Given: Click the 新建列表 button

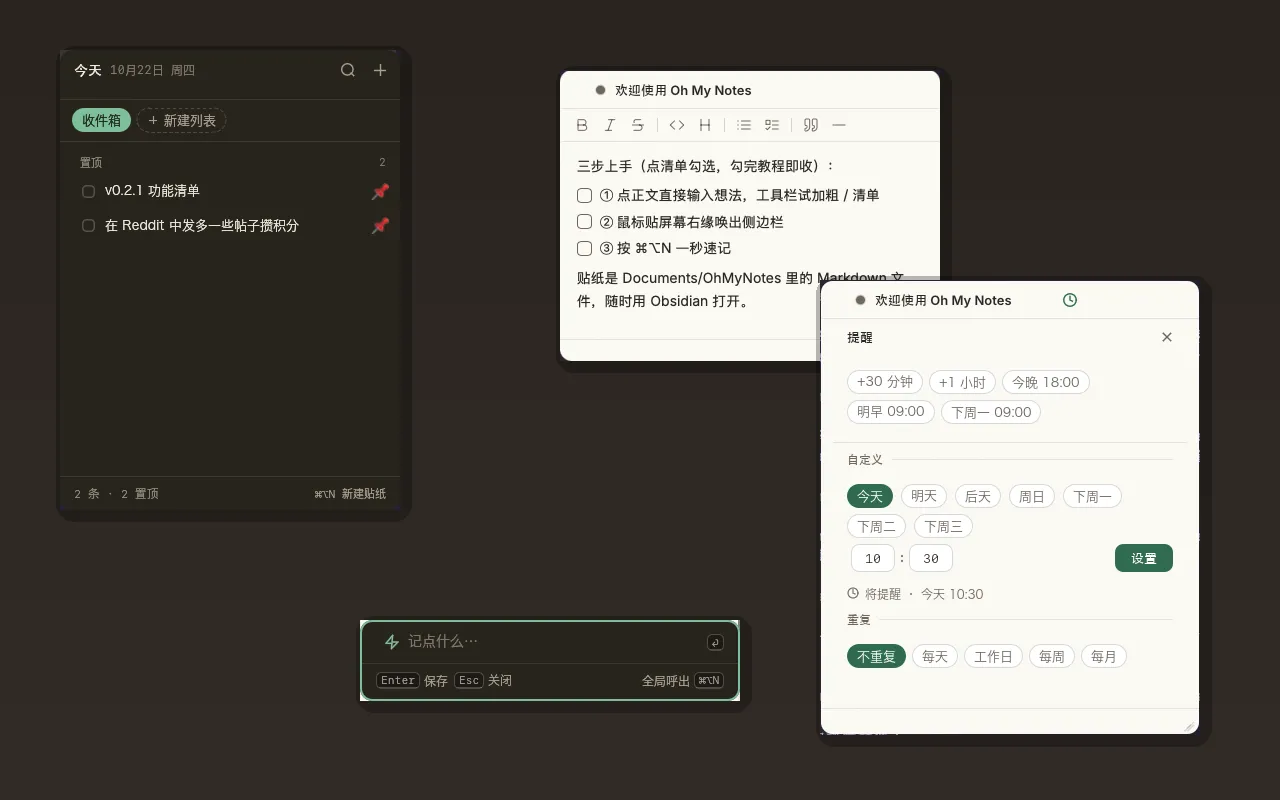Looking at the screenshot, I should click(x=181, y=120).
